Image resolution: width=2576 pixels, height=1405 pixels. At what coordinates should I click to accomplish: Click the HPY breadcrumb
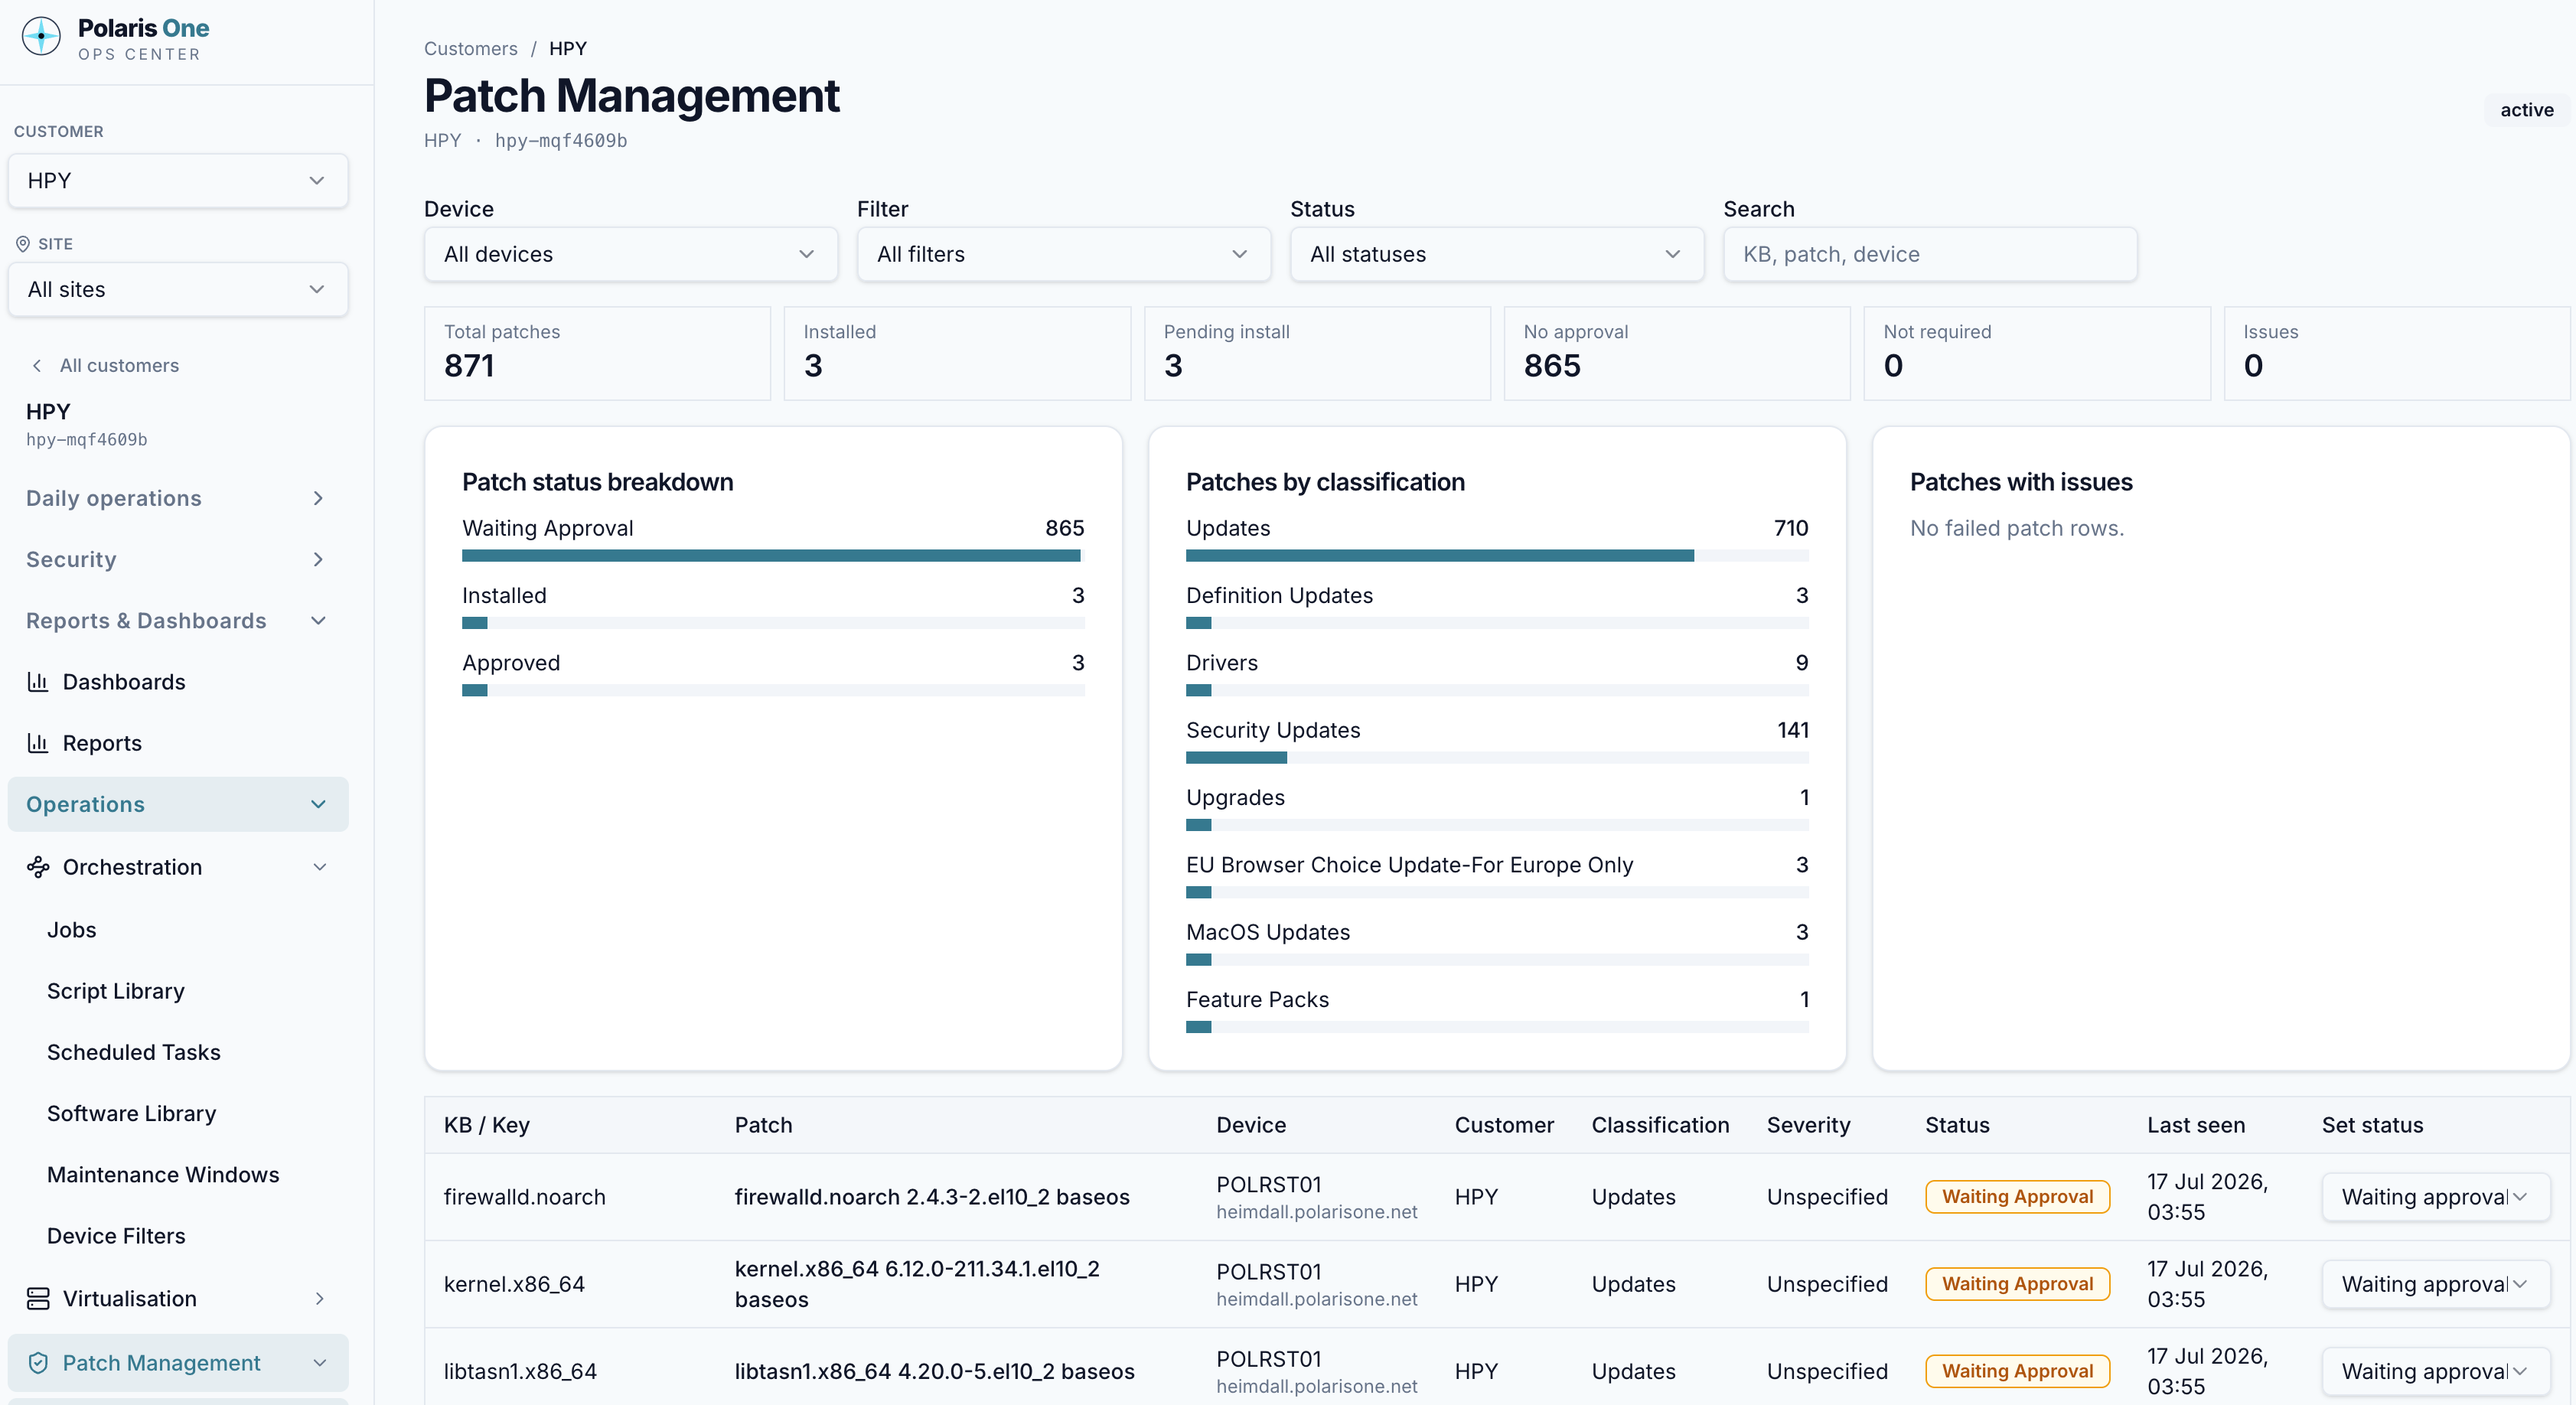(568, 49)
